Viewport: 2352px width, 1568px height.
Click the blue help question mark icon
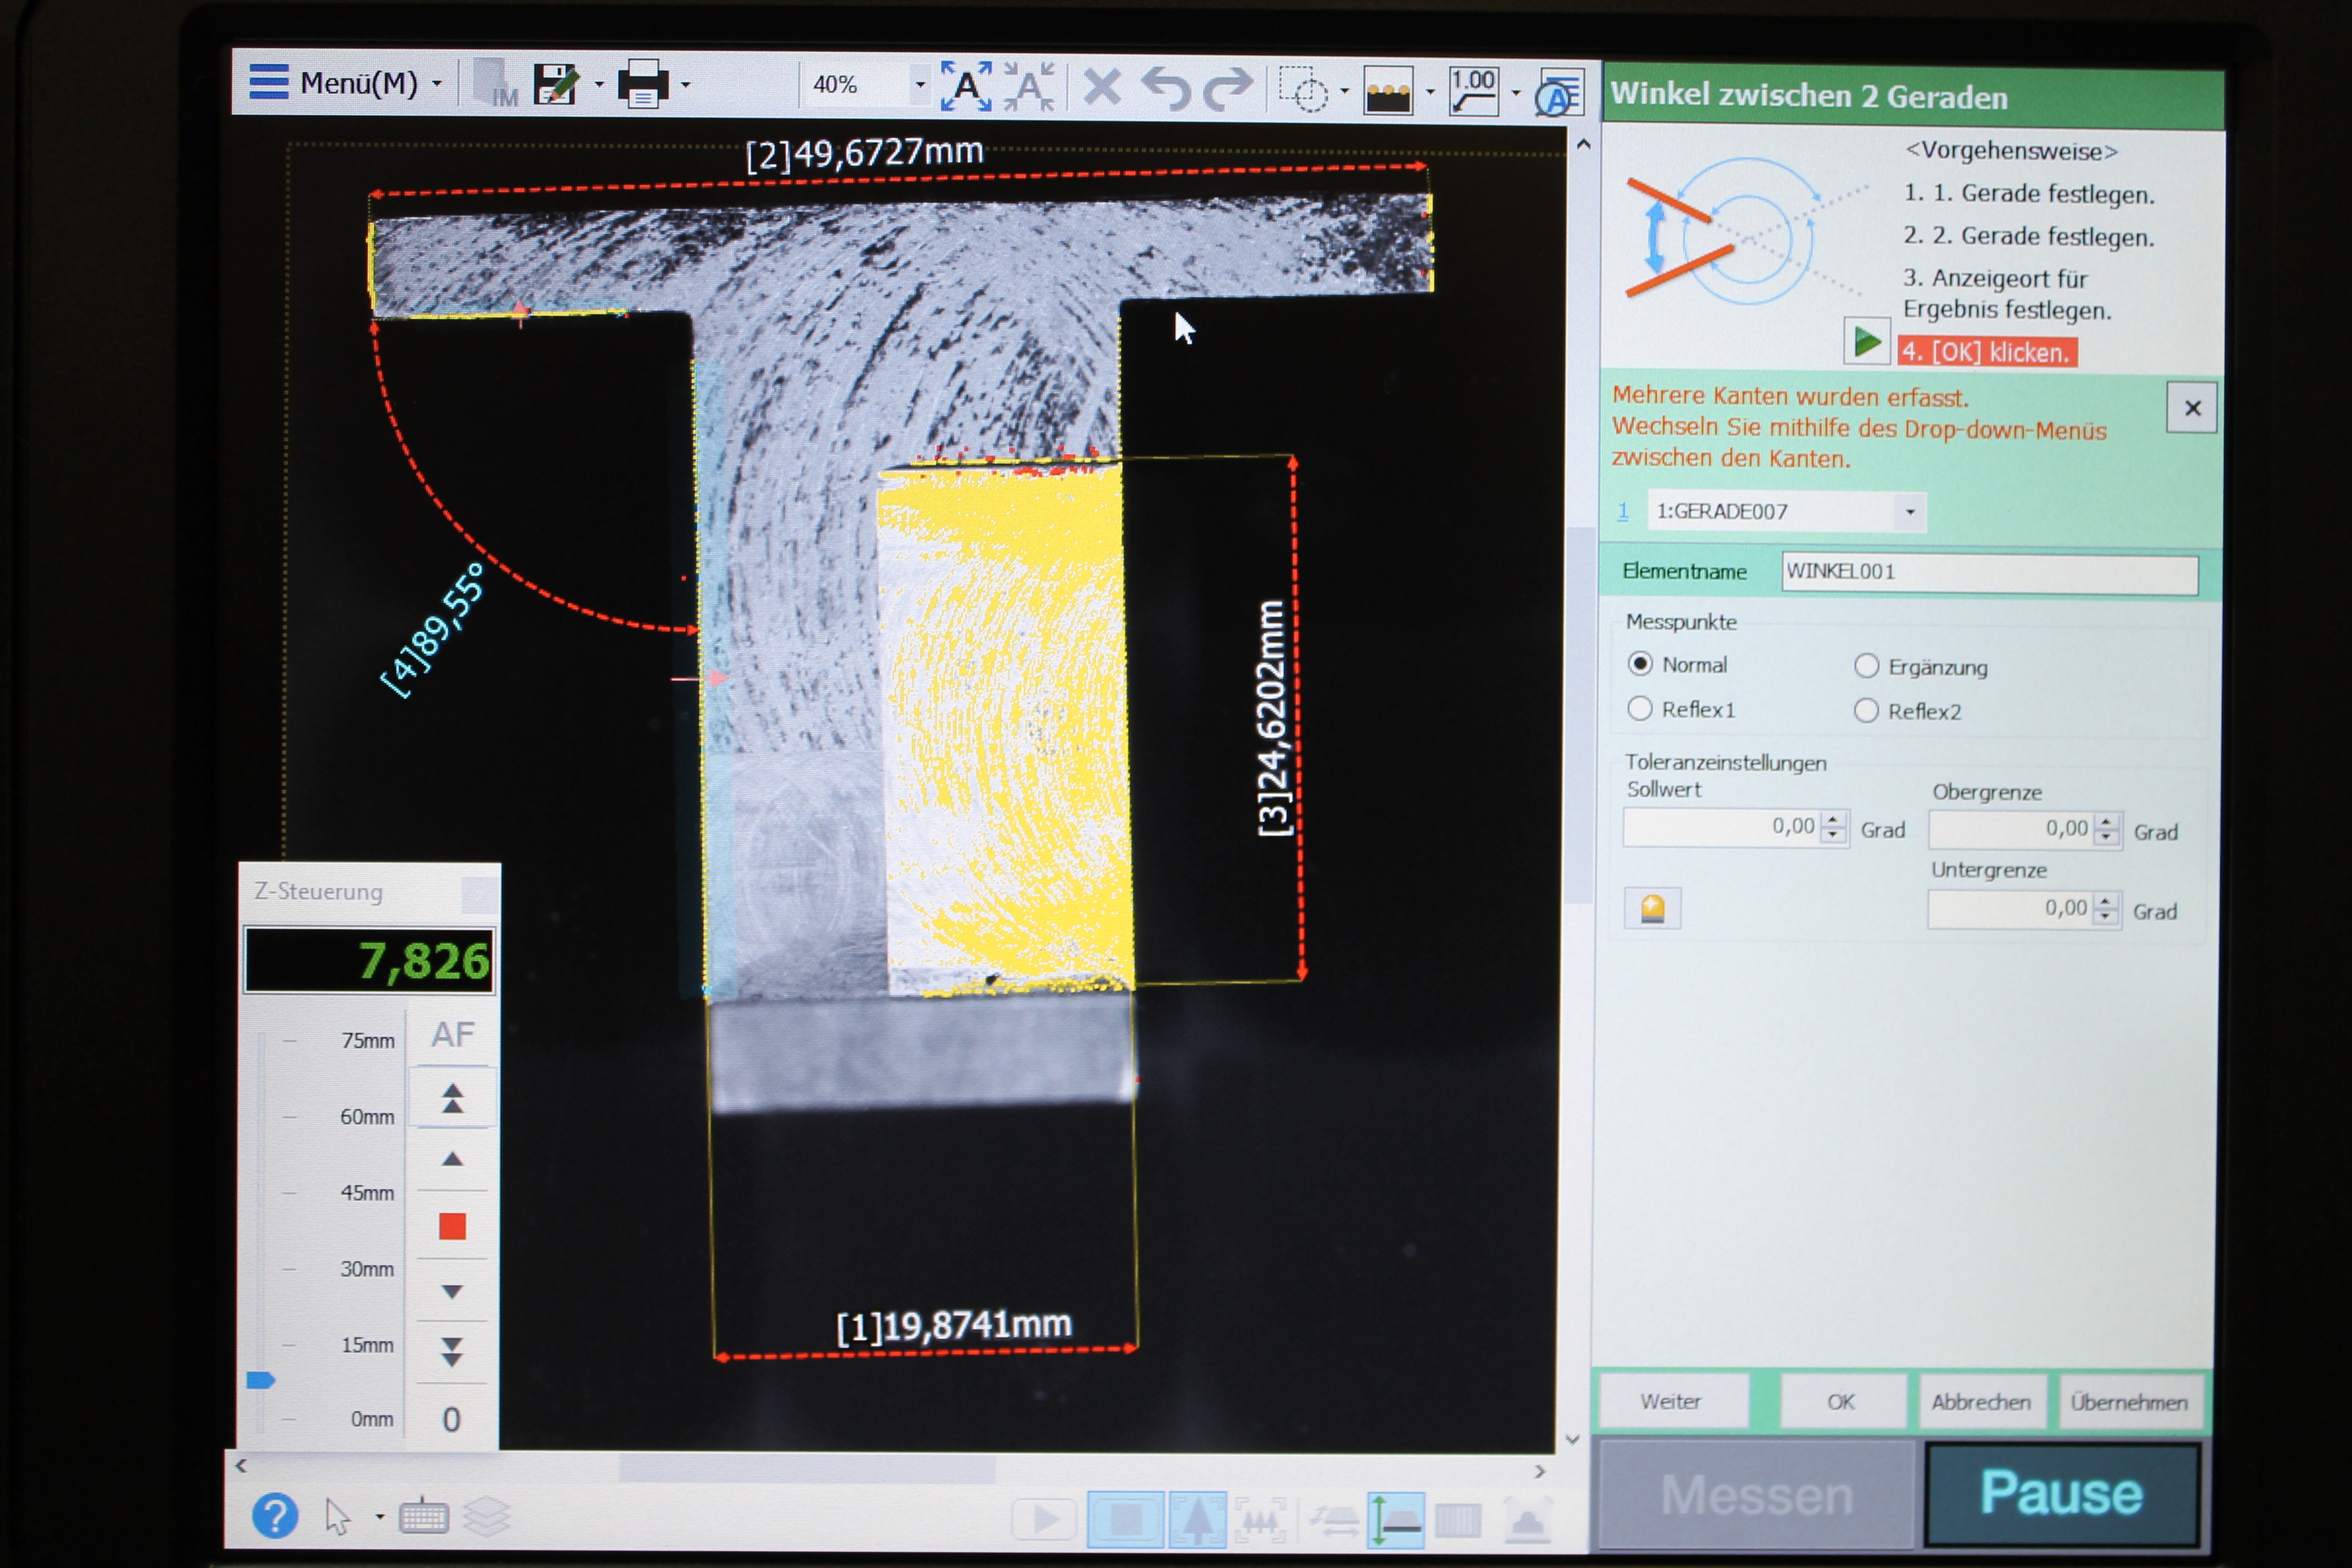[x=275, y=1516]
